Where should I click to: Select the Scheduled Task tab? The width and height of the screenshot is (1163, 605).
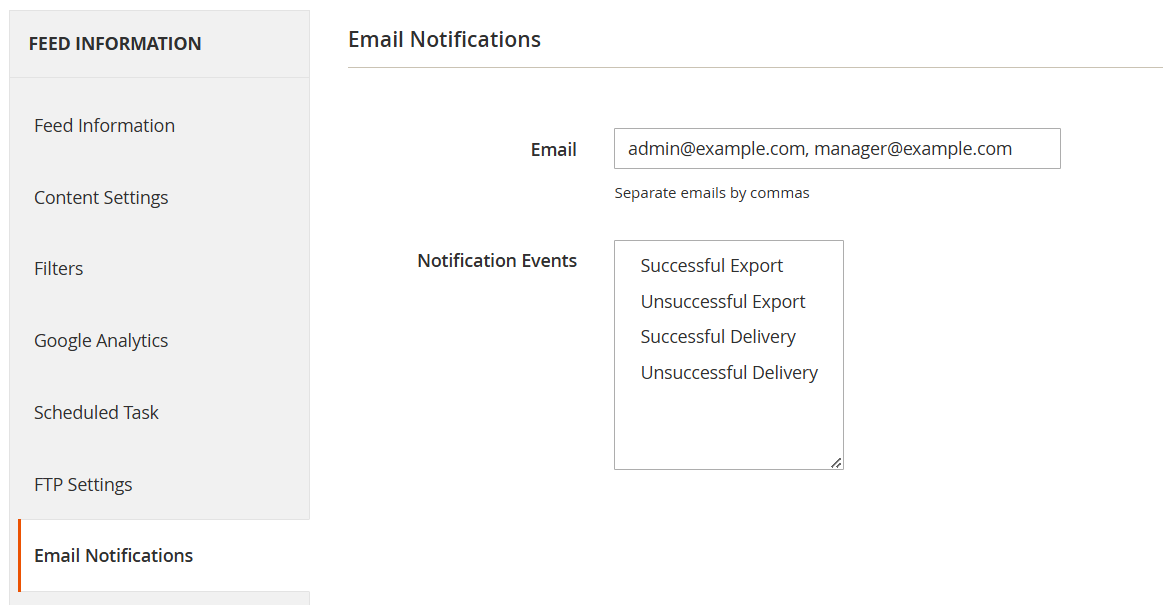coord(96,413)
